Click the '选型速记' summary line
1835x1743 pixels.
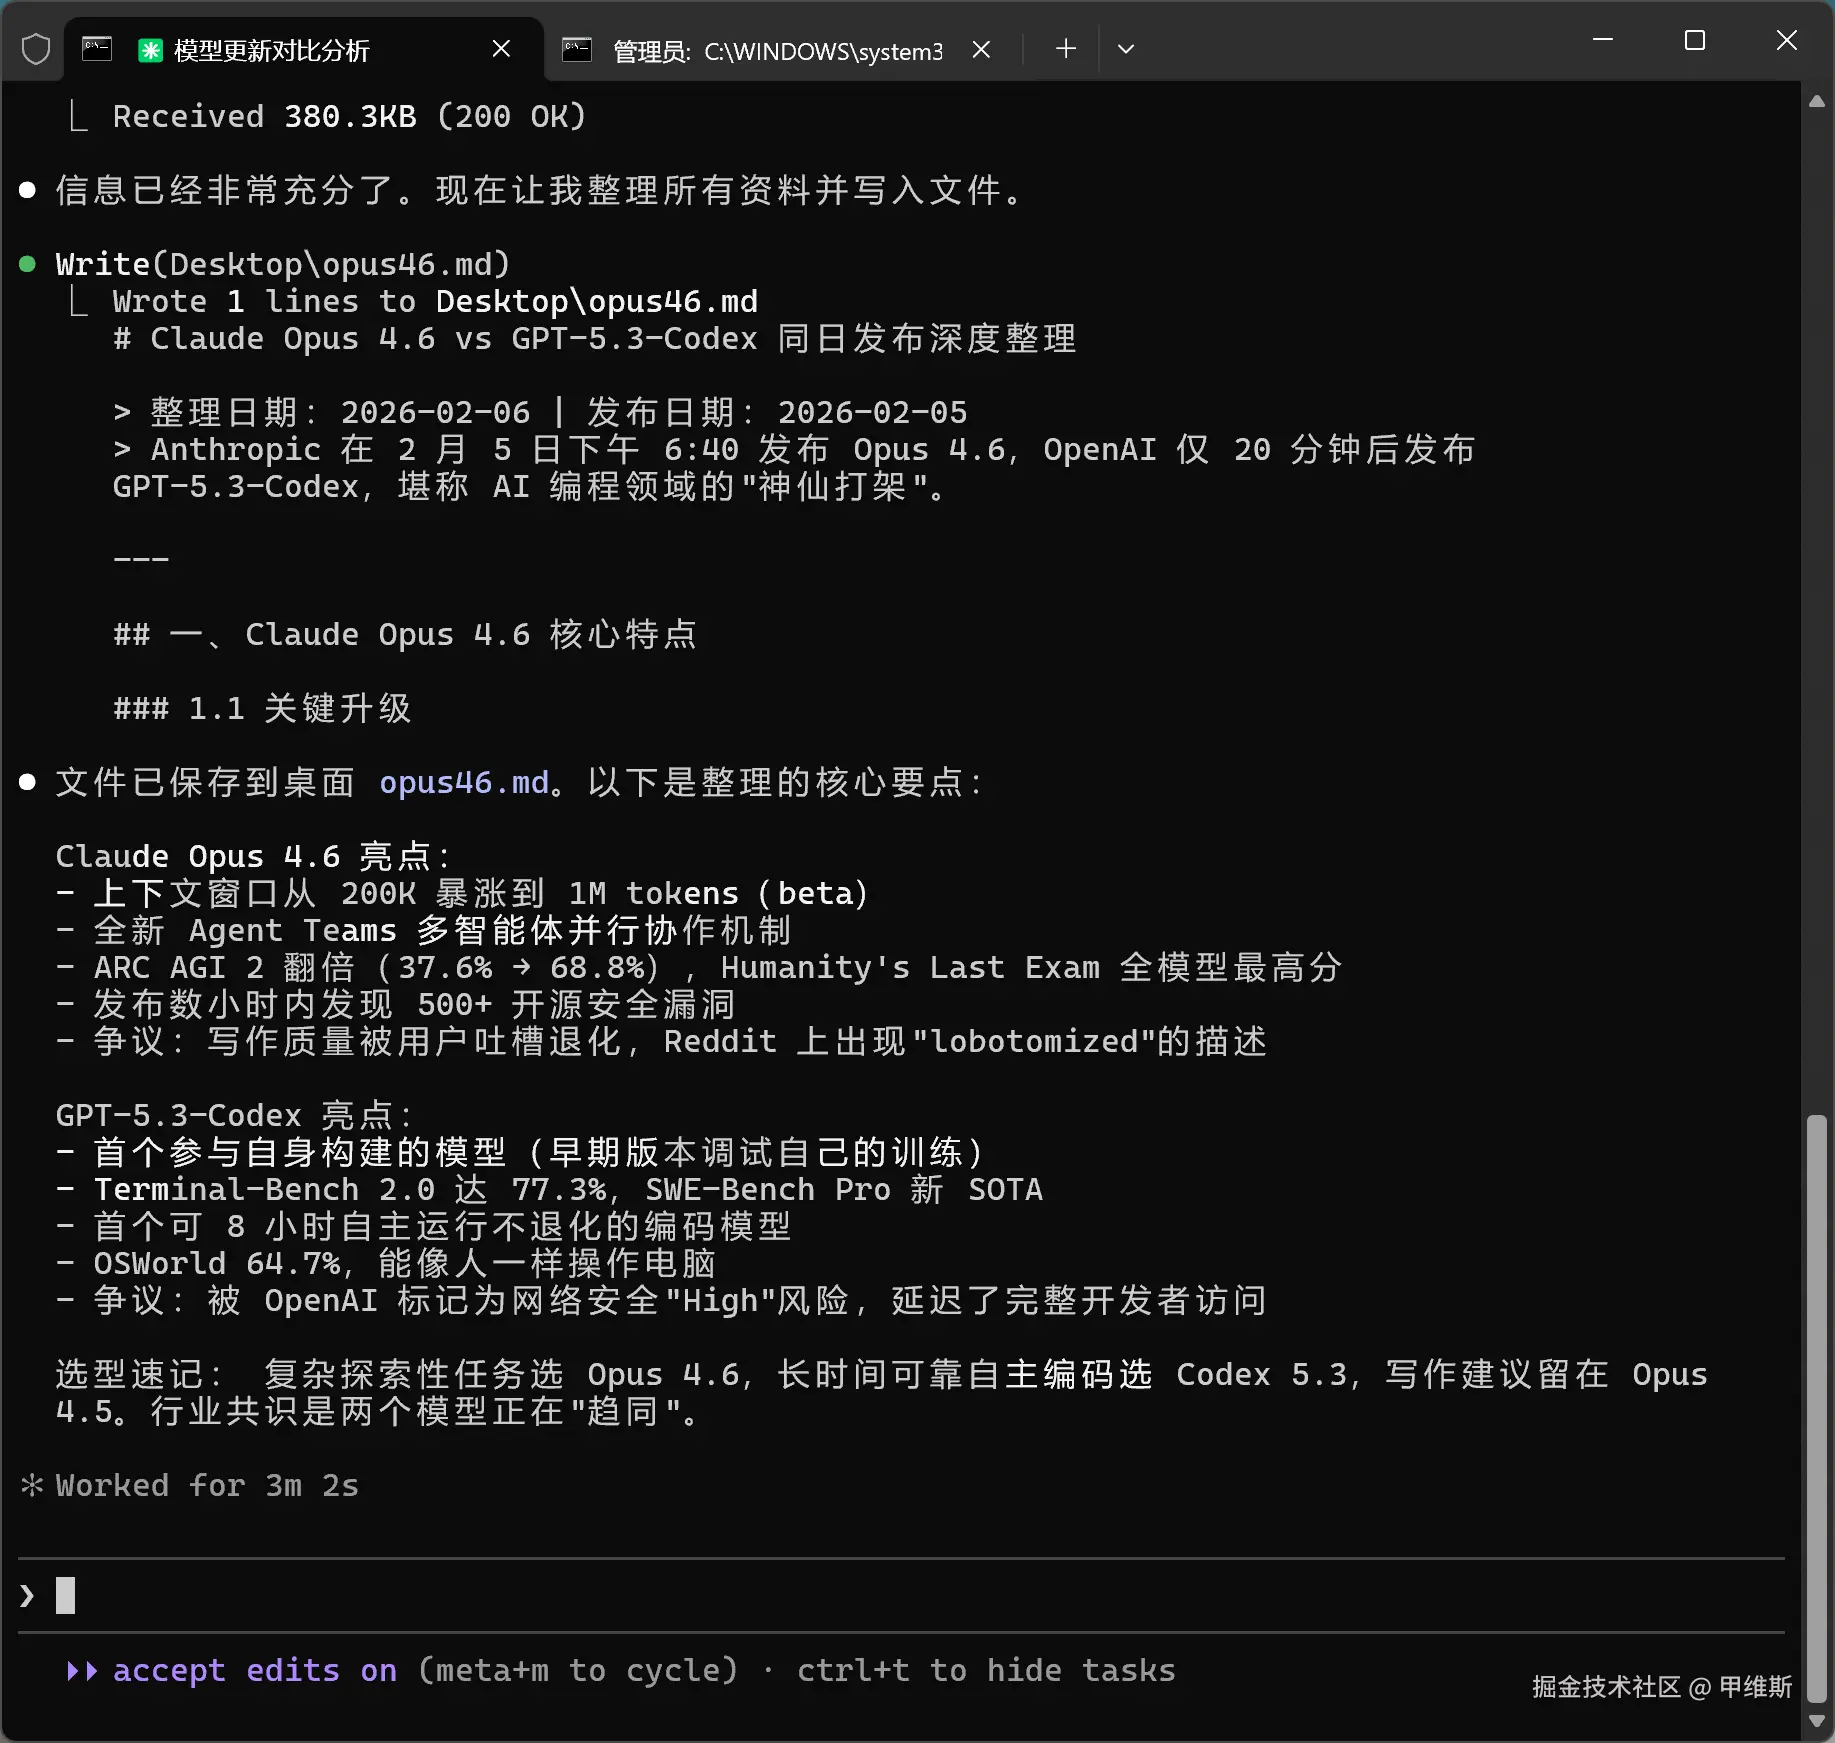(x=881, y=1393)
